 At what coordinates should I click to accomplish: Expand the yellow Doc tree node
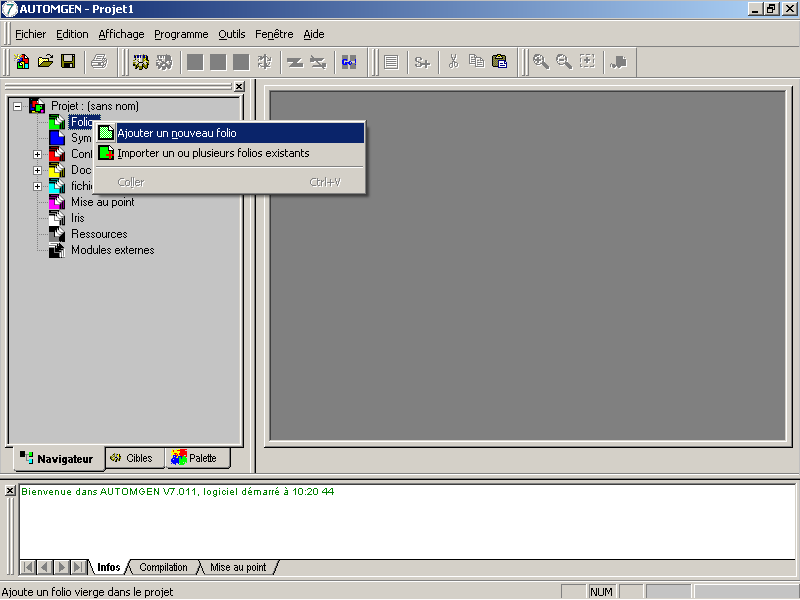point(38,170)
